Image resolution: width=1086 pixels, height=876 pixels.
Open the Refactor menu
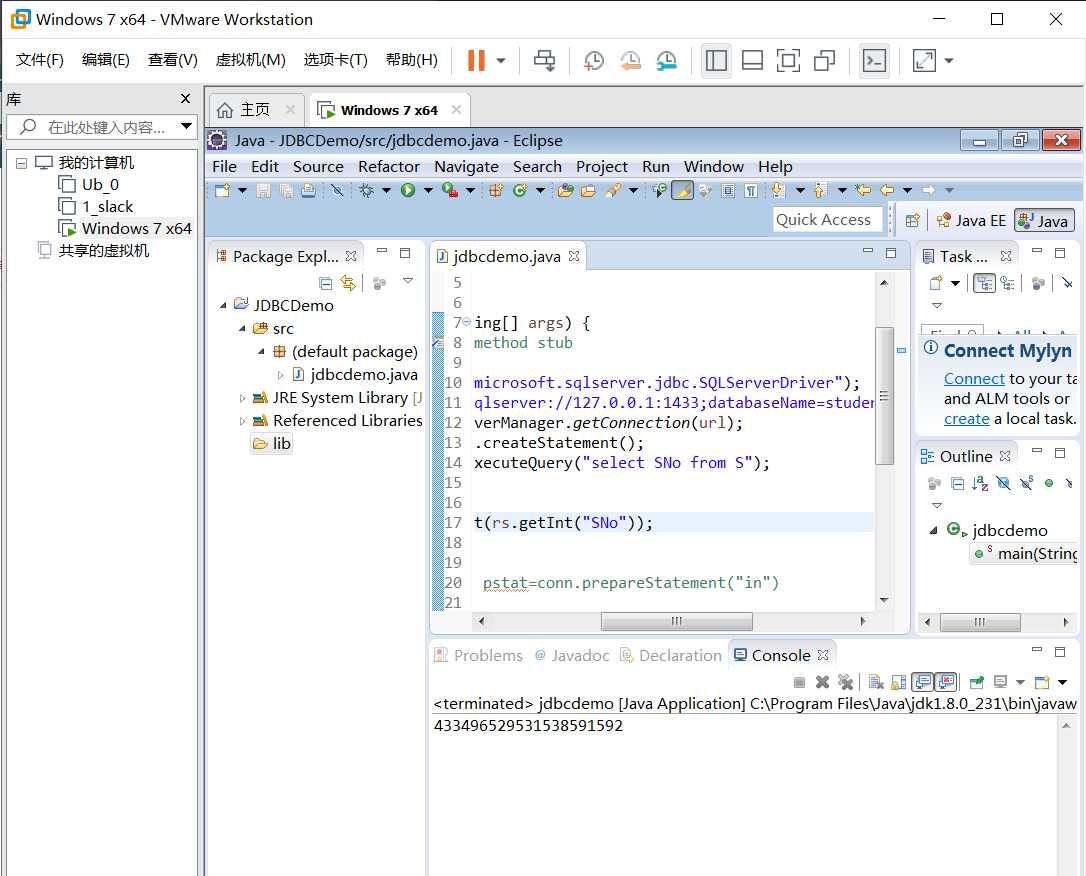click(389, 167)
